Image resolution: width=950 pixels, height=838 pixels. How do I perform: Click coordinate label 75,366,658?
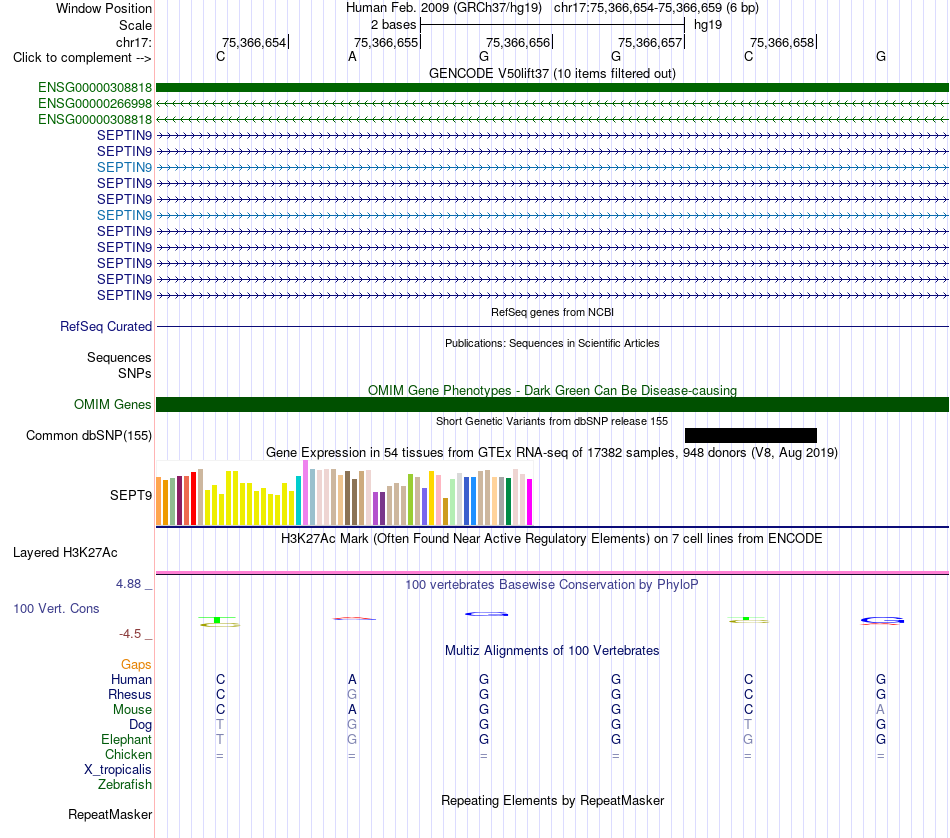[x=782, y=42]
